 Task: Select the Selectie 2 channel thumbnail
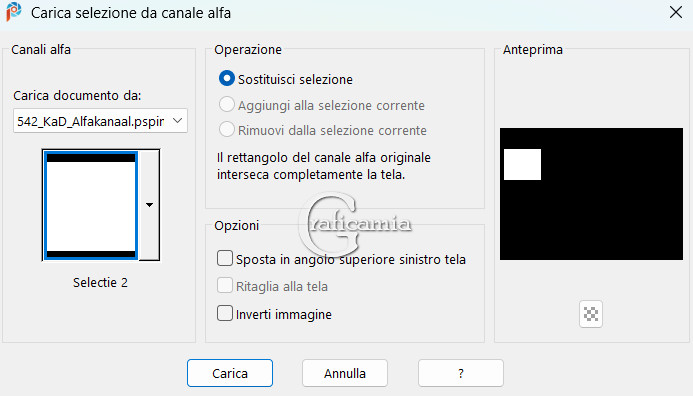pos(91,205)
